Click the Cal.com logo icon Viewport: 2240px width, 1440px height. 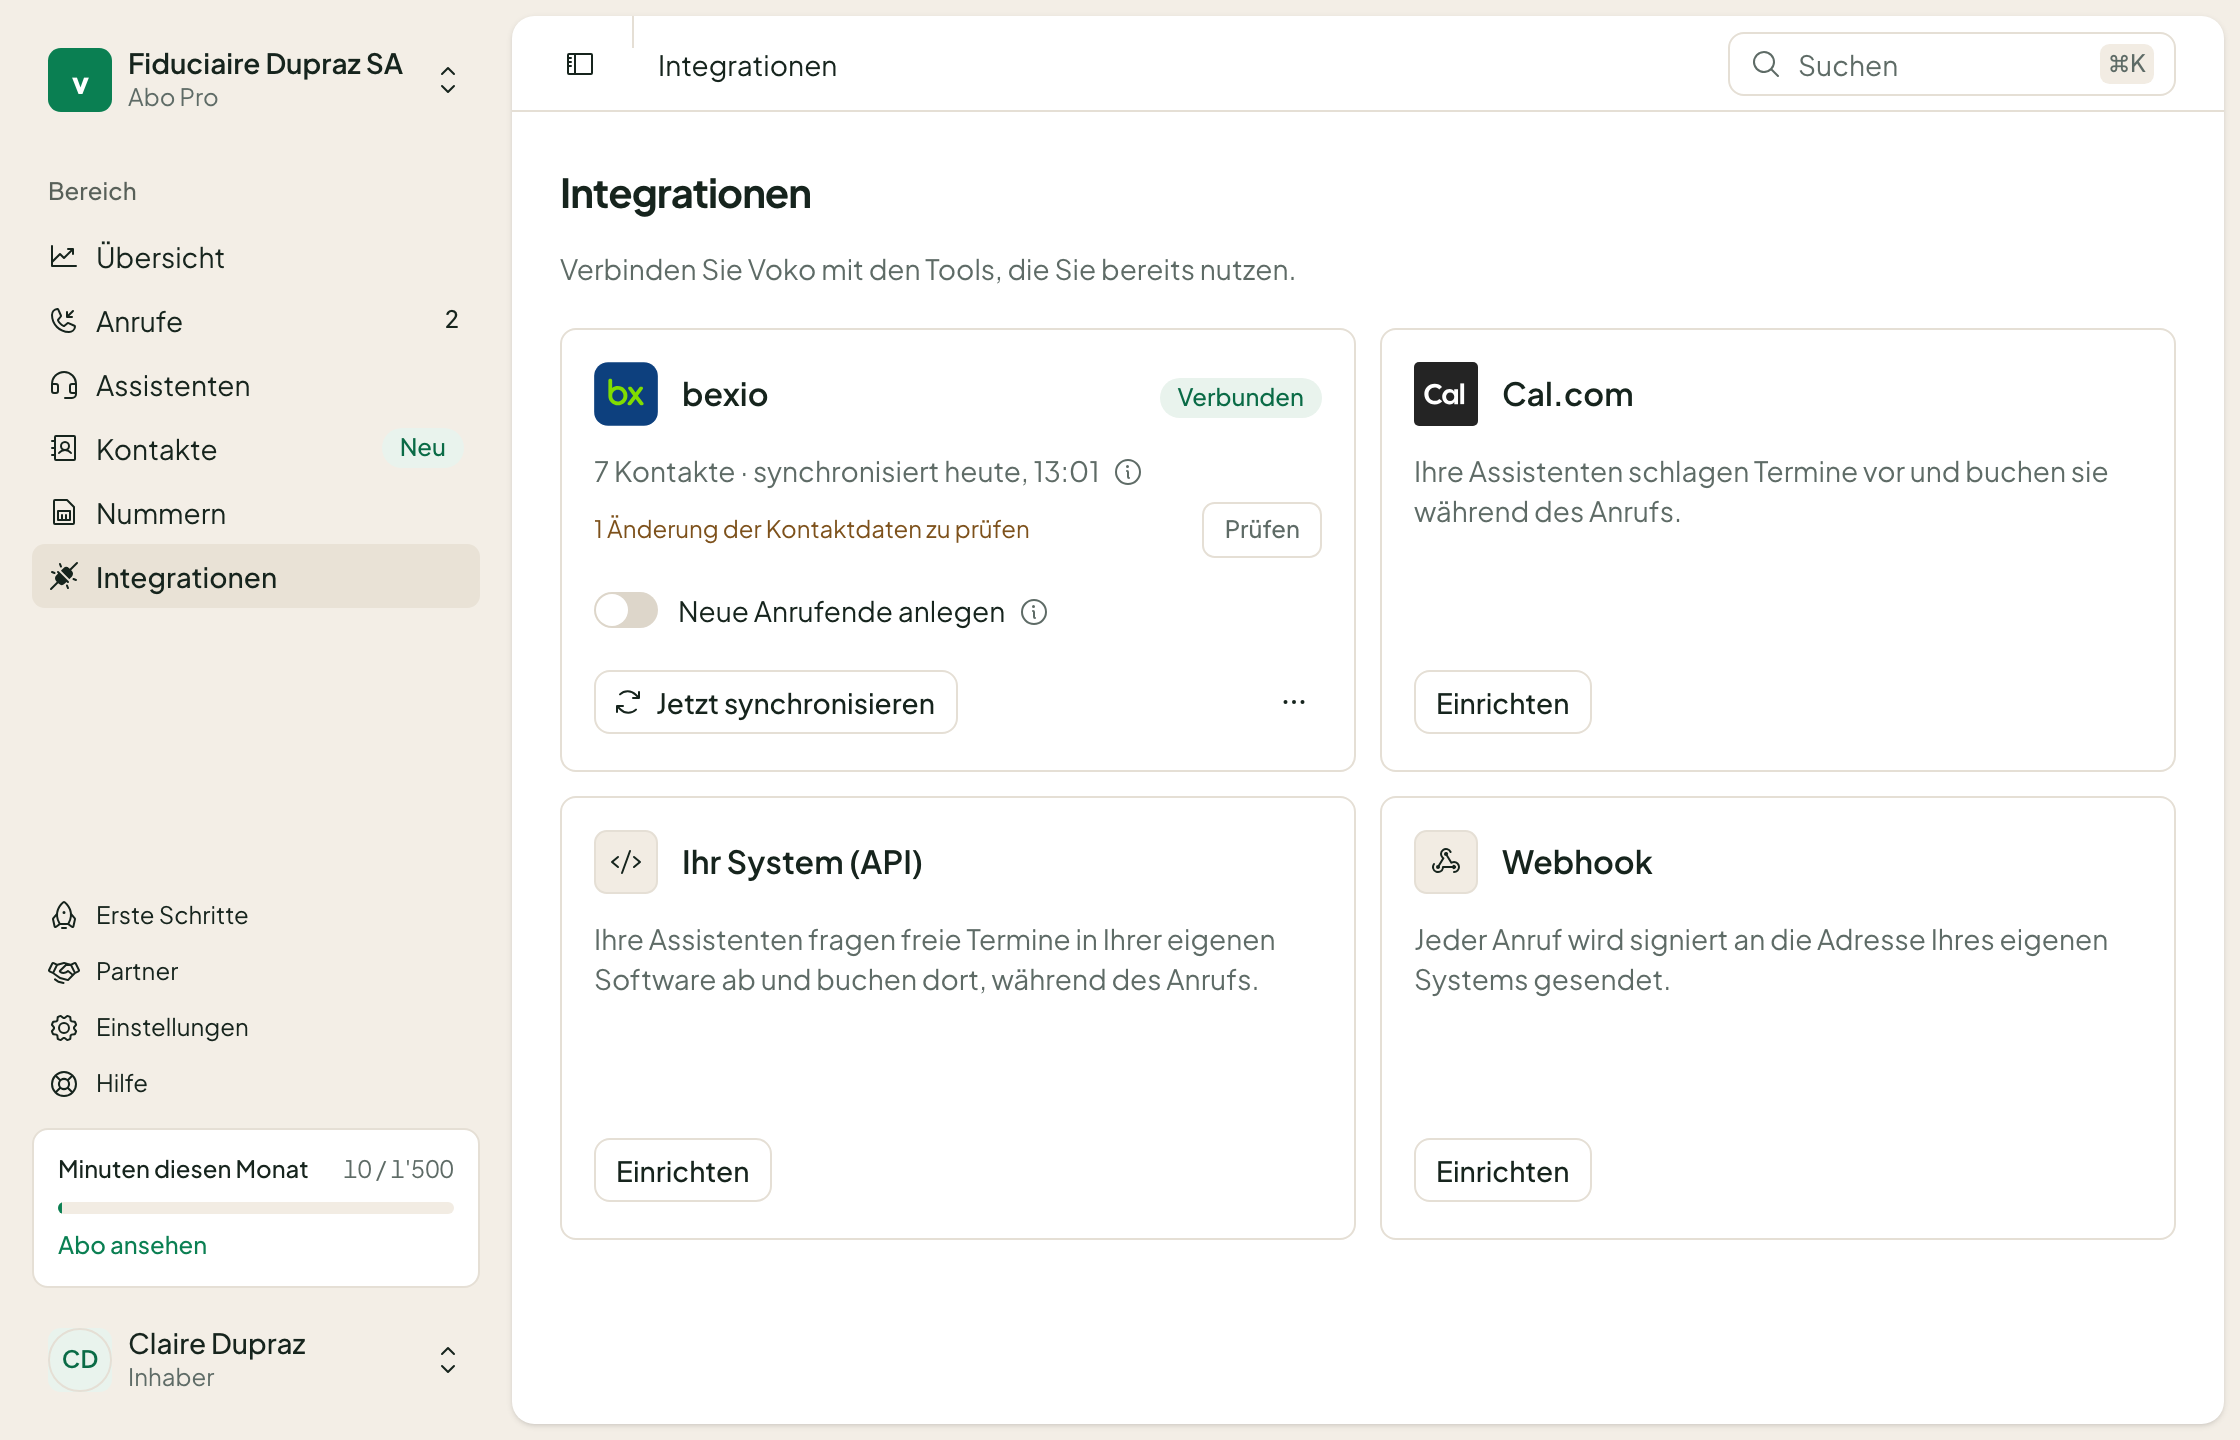coord(1446,394)
